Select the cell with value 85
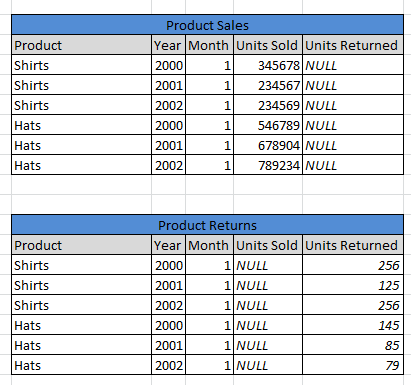This screenshot has width=411, height=385. click(x=353, y=345)
